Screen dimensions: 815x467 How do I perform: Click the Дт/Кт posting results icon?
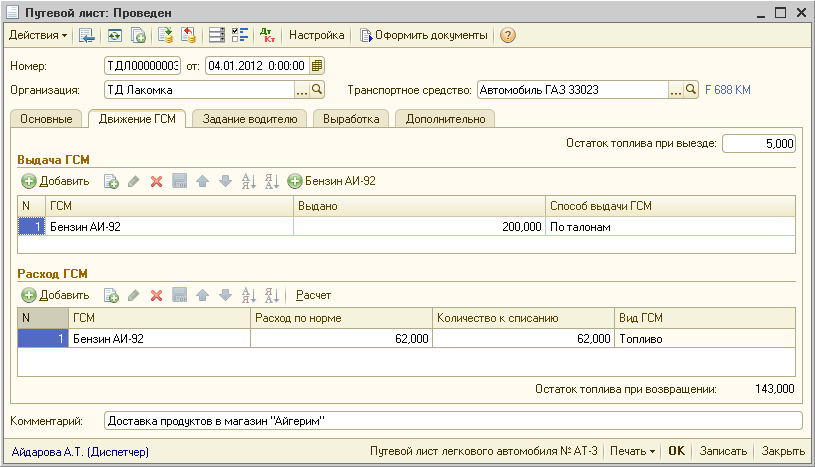267,35
